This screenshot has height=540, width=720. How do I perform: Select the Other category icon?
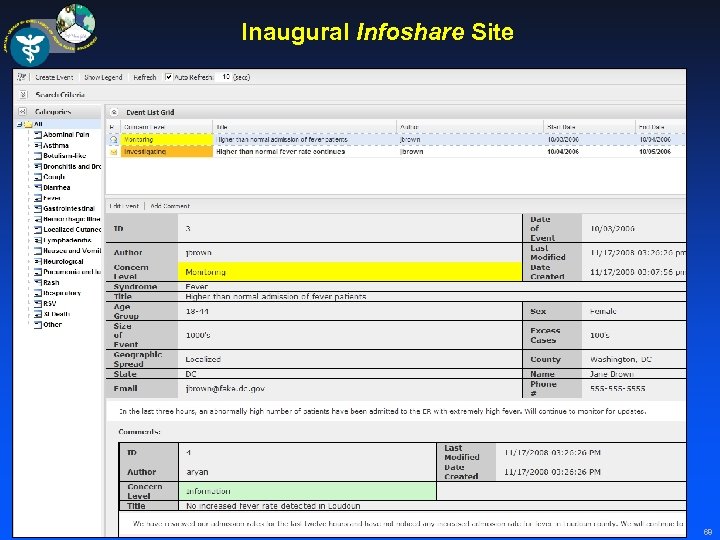38,325
